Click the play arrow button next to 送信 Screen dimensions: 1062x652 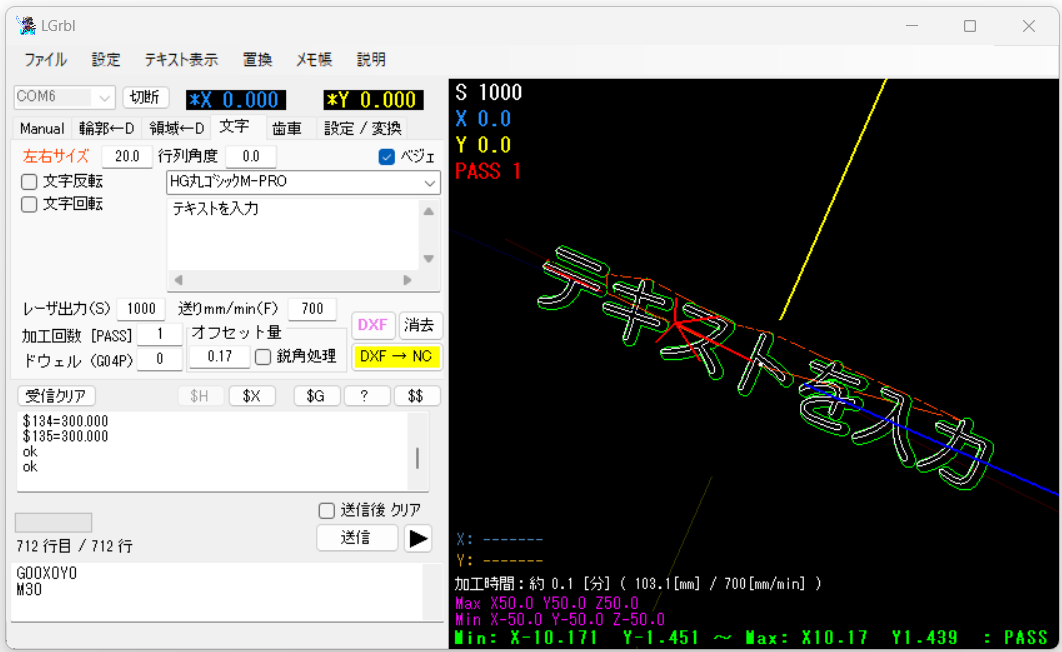(x=418, y=538)
